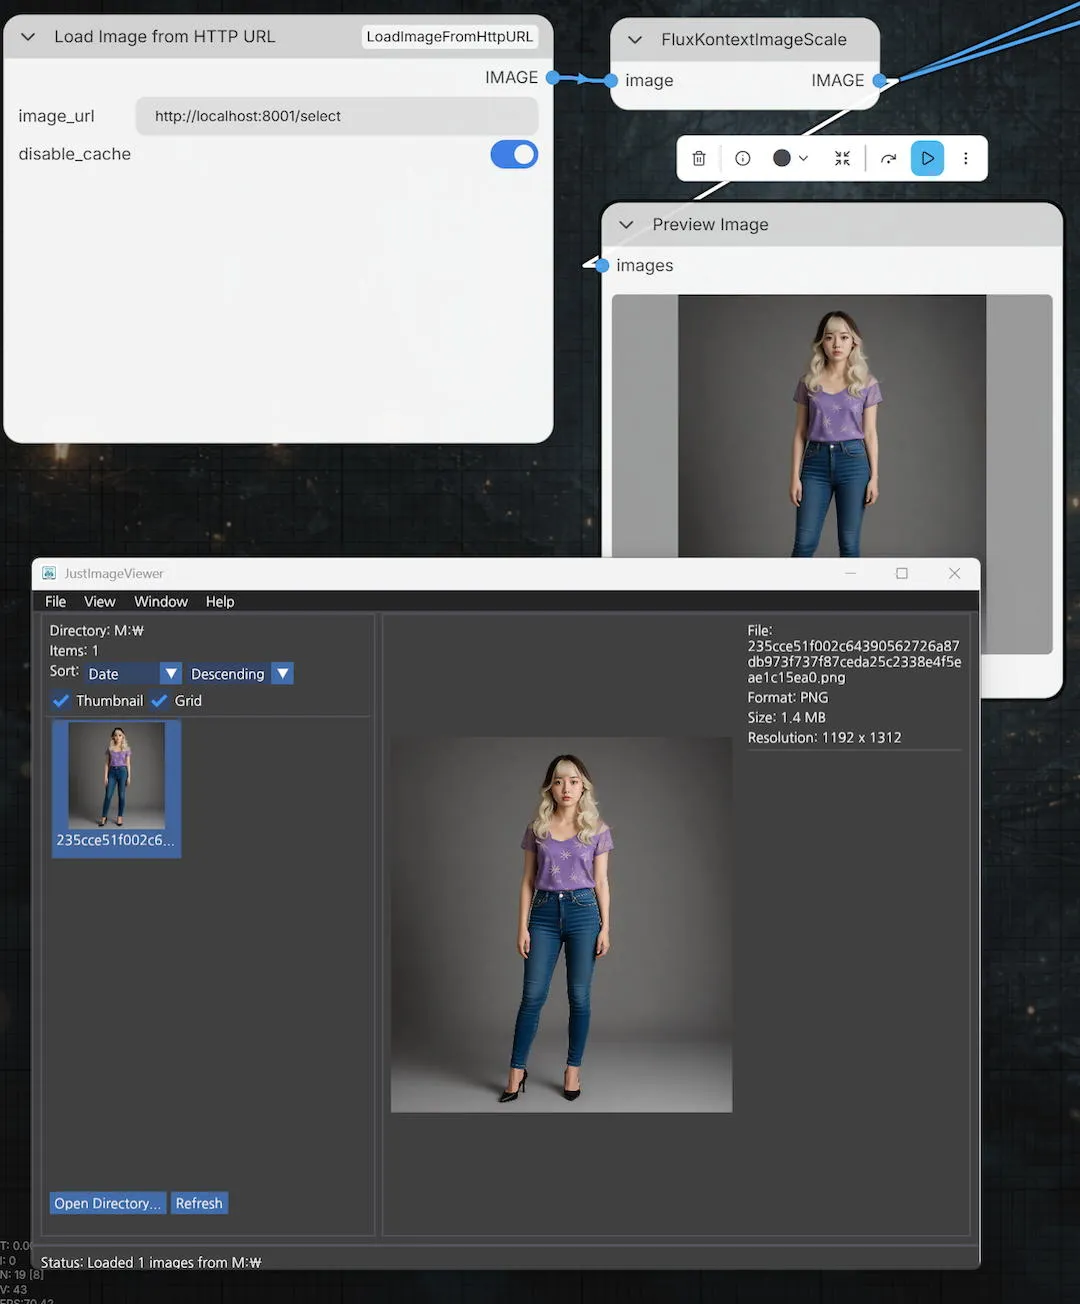This screenshot has width=1080, height=1304.
Task: Collapse the FluxKontextImageScale node
Action: [635, 40]
